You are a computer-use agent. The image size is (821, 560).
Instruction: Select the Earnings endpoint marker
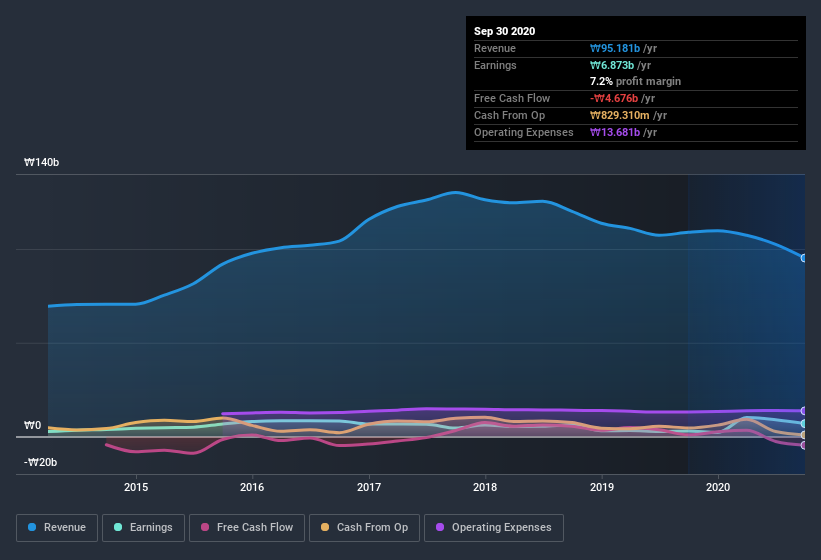(x=804, y=423)
